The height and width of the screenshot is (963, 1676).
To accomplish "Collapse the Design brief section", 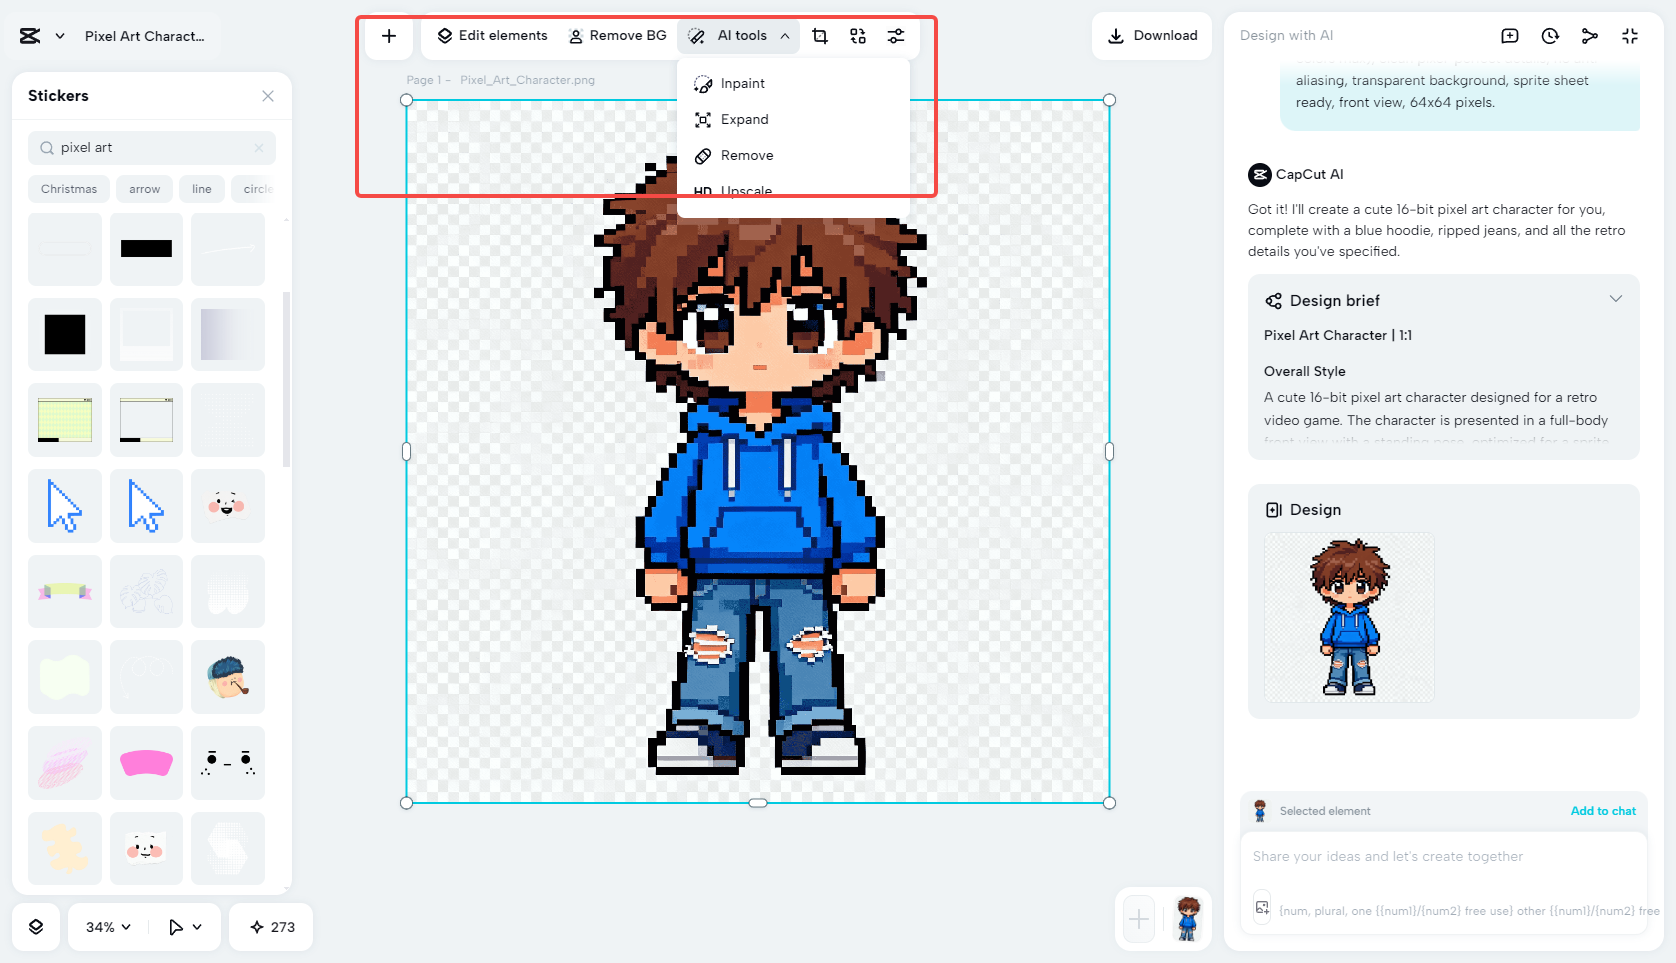I will [x=1616, y=299].
